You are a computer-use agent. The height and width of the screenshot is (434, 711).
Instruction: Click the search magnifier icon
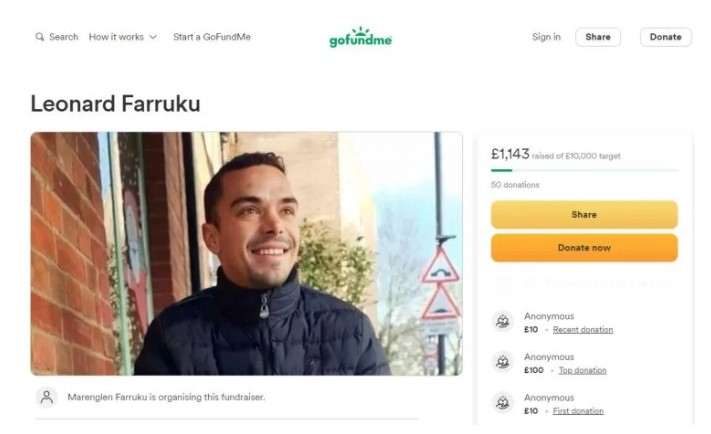coord(39,37)
